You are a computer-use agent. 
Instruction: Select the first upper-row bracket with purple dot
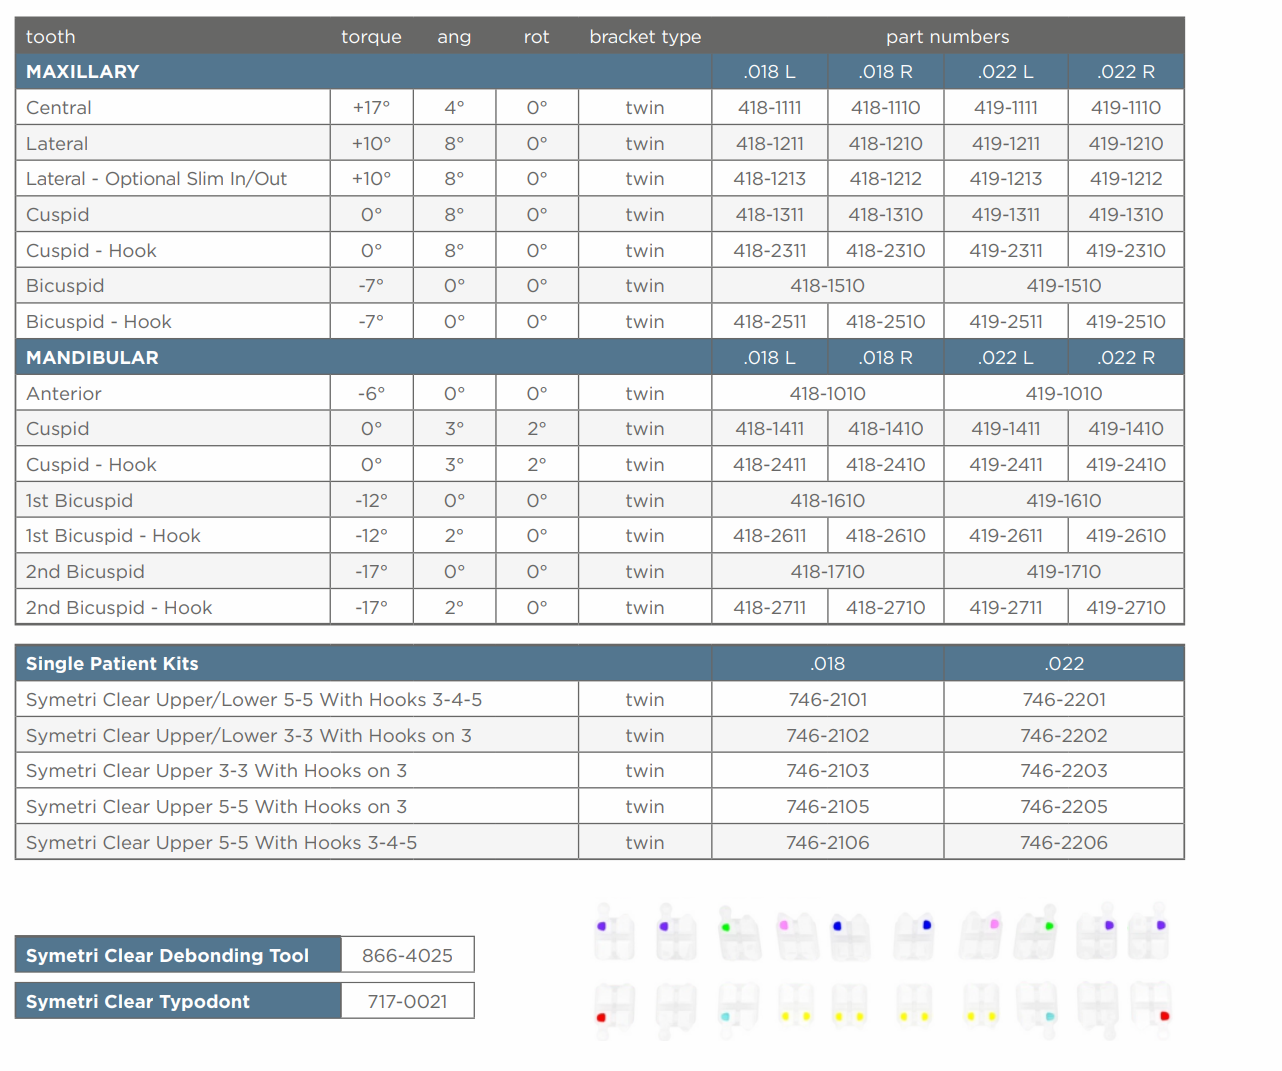coord(614,936)
